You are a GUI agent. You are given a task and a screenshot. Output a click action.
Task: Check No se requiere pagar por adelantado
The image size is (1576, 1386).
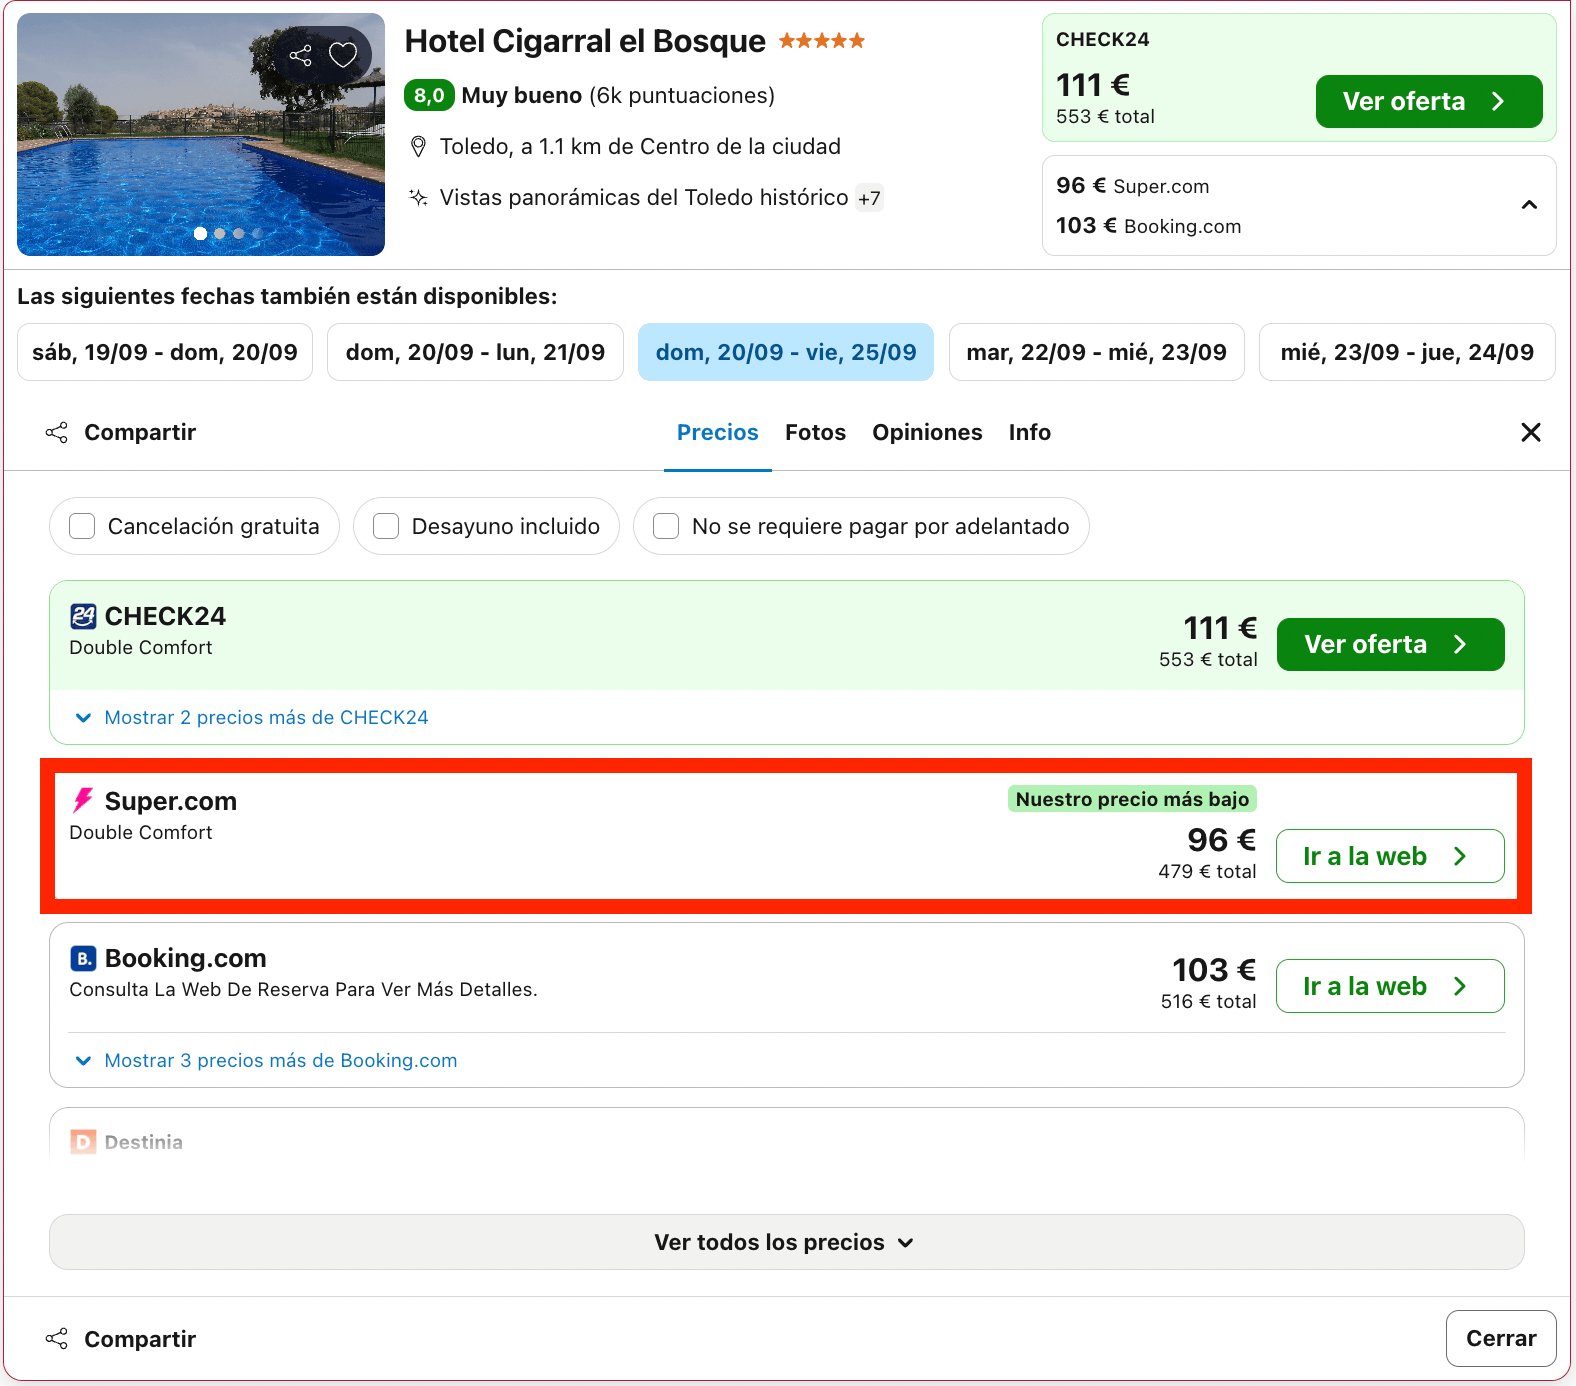pyautogui.click(x=666, y=526)
